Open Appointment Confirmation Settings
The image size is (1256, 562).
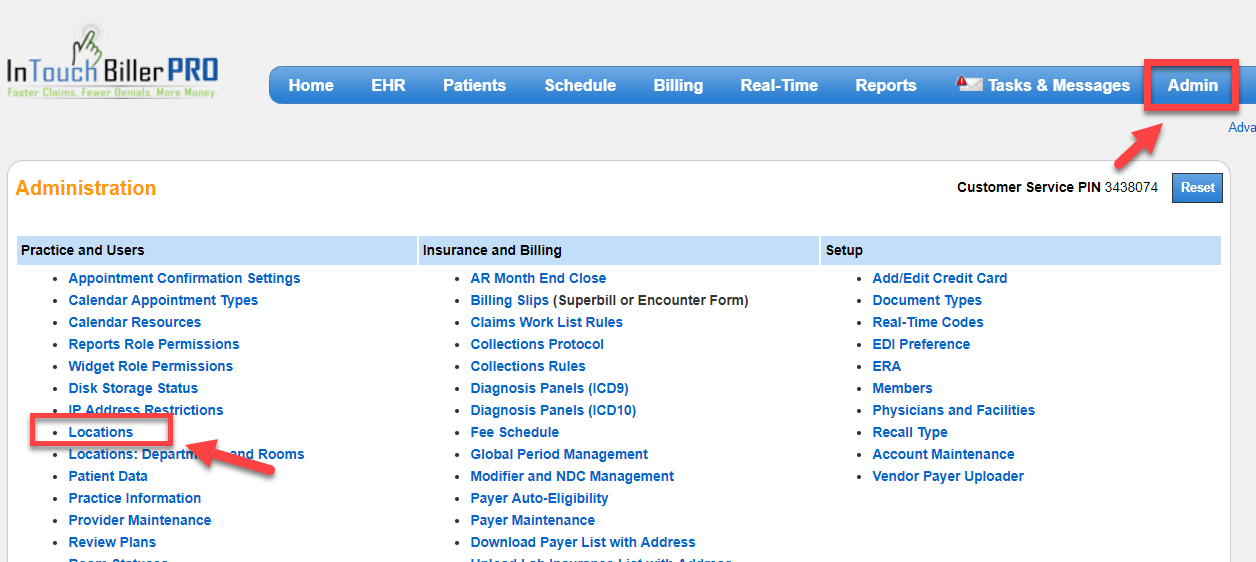coord(184,278)
